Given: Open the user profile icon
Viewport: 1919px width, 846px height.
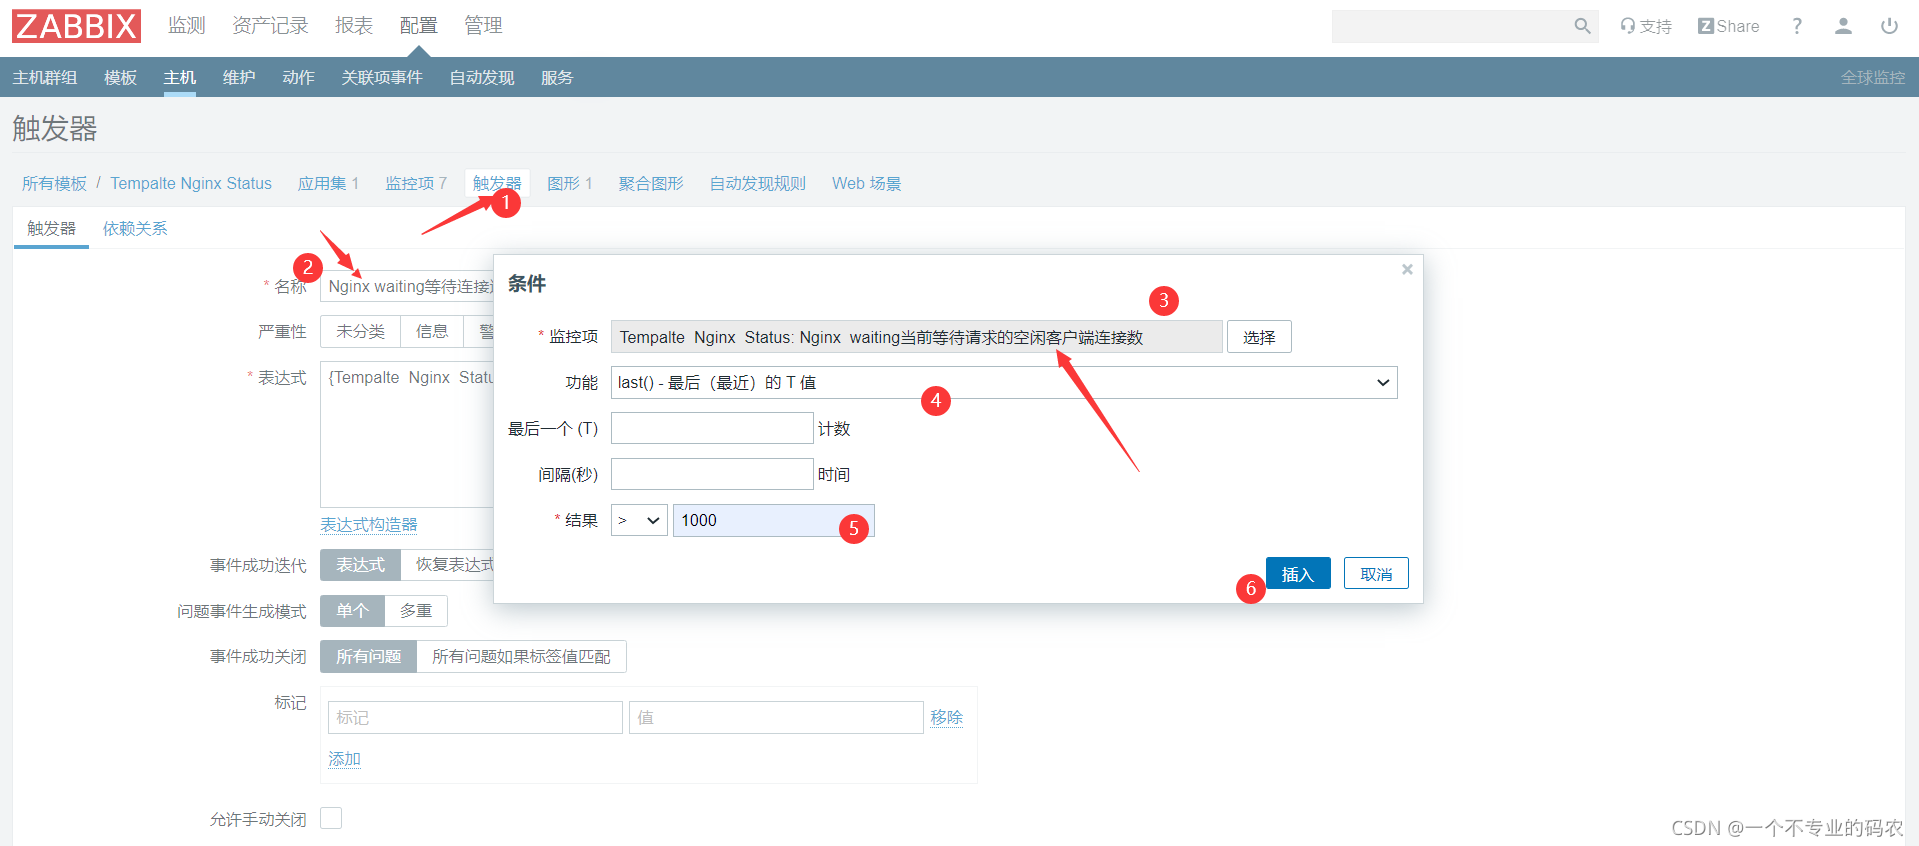Looking at the screenshot, I should click(1843, 26).
